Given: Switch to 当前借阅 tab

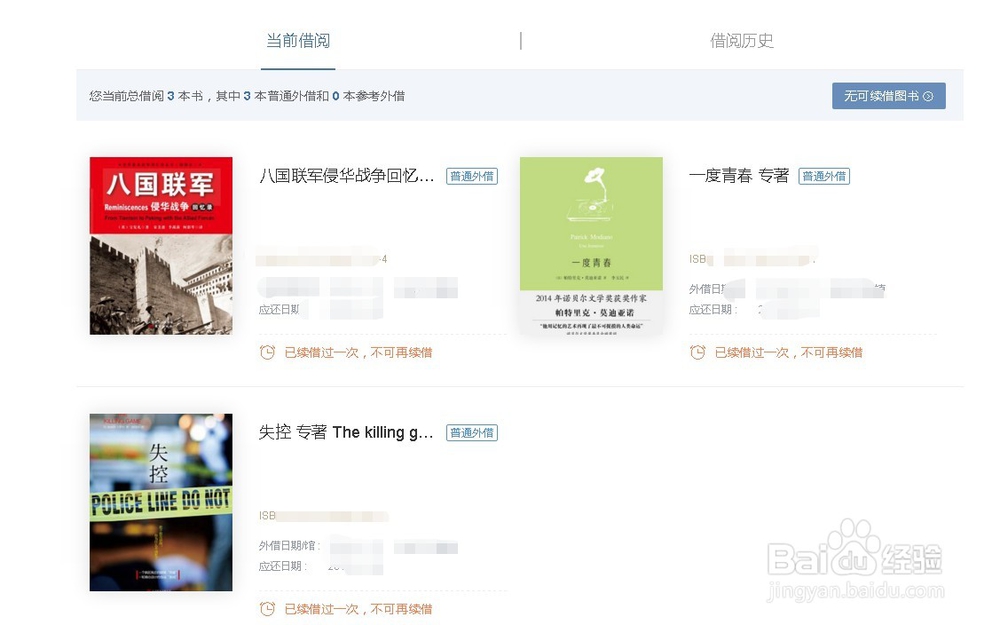Looking at the screenshot, I should [298, 41].
